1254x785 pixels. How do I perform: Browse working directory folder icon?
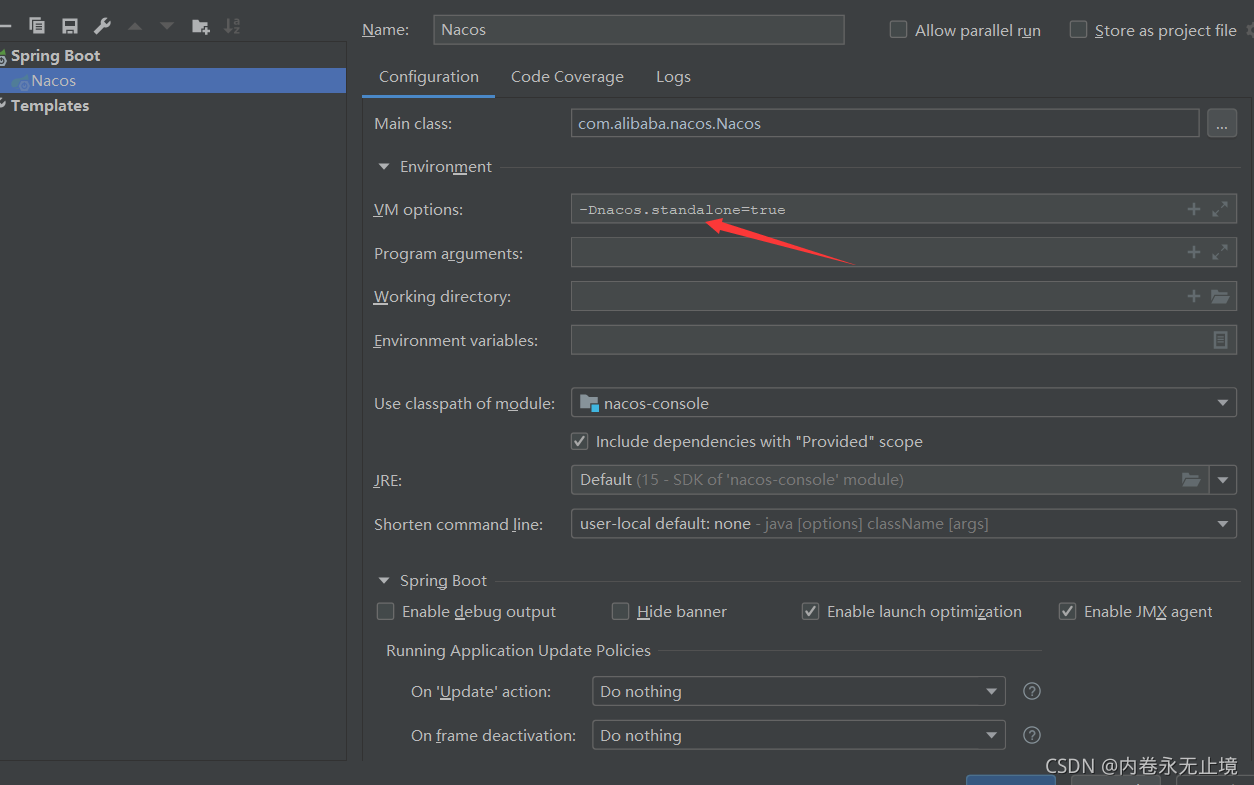point(1220,296)
